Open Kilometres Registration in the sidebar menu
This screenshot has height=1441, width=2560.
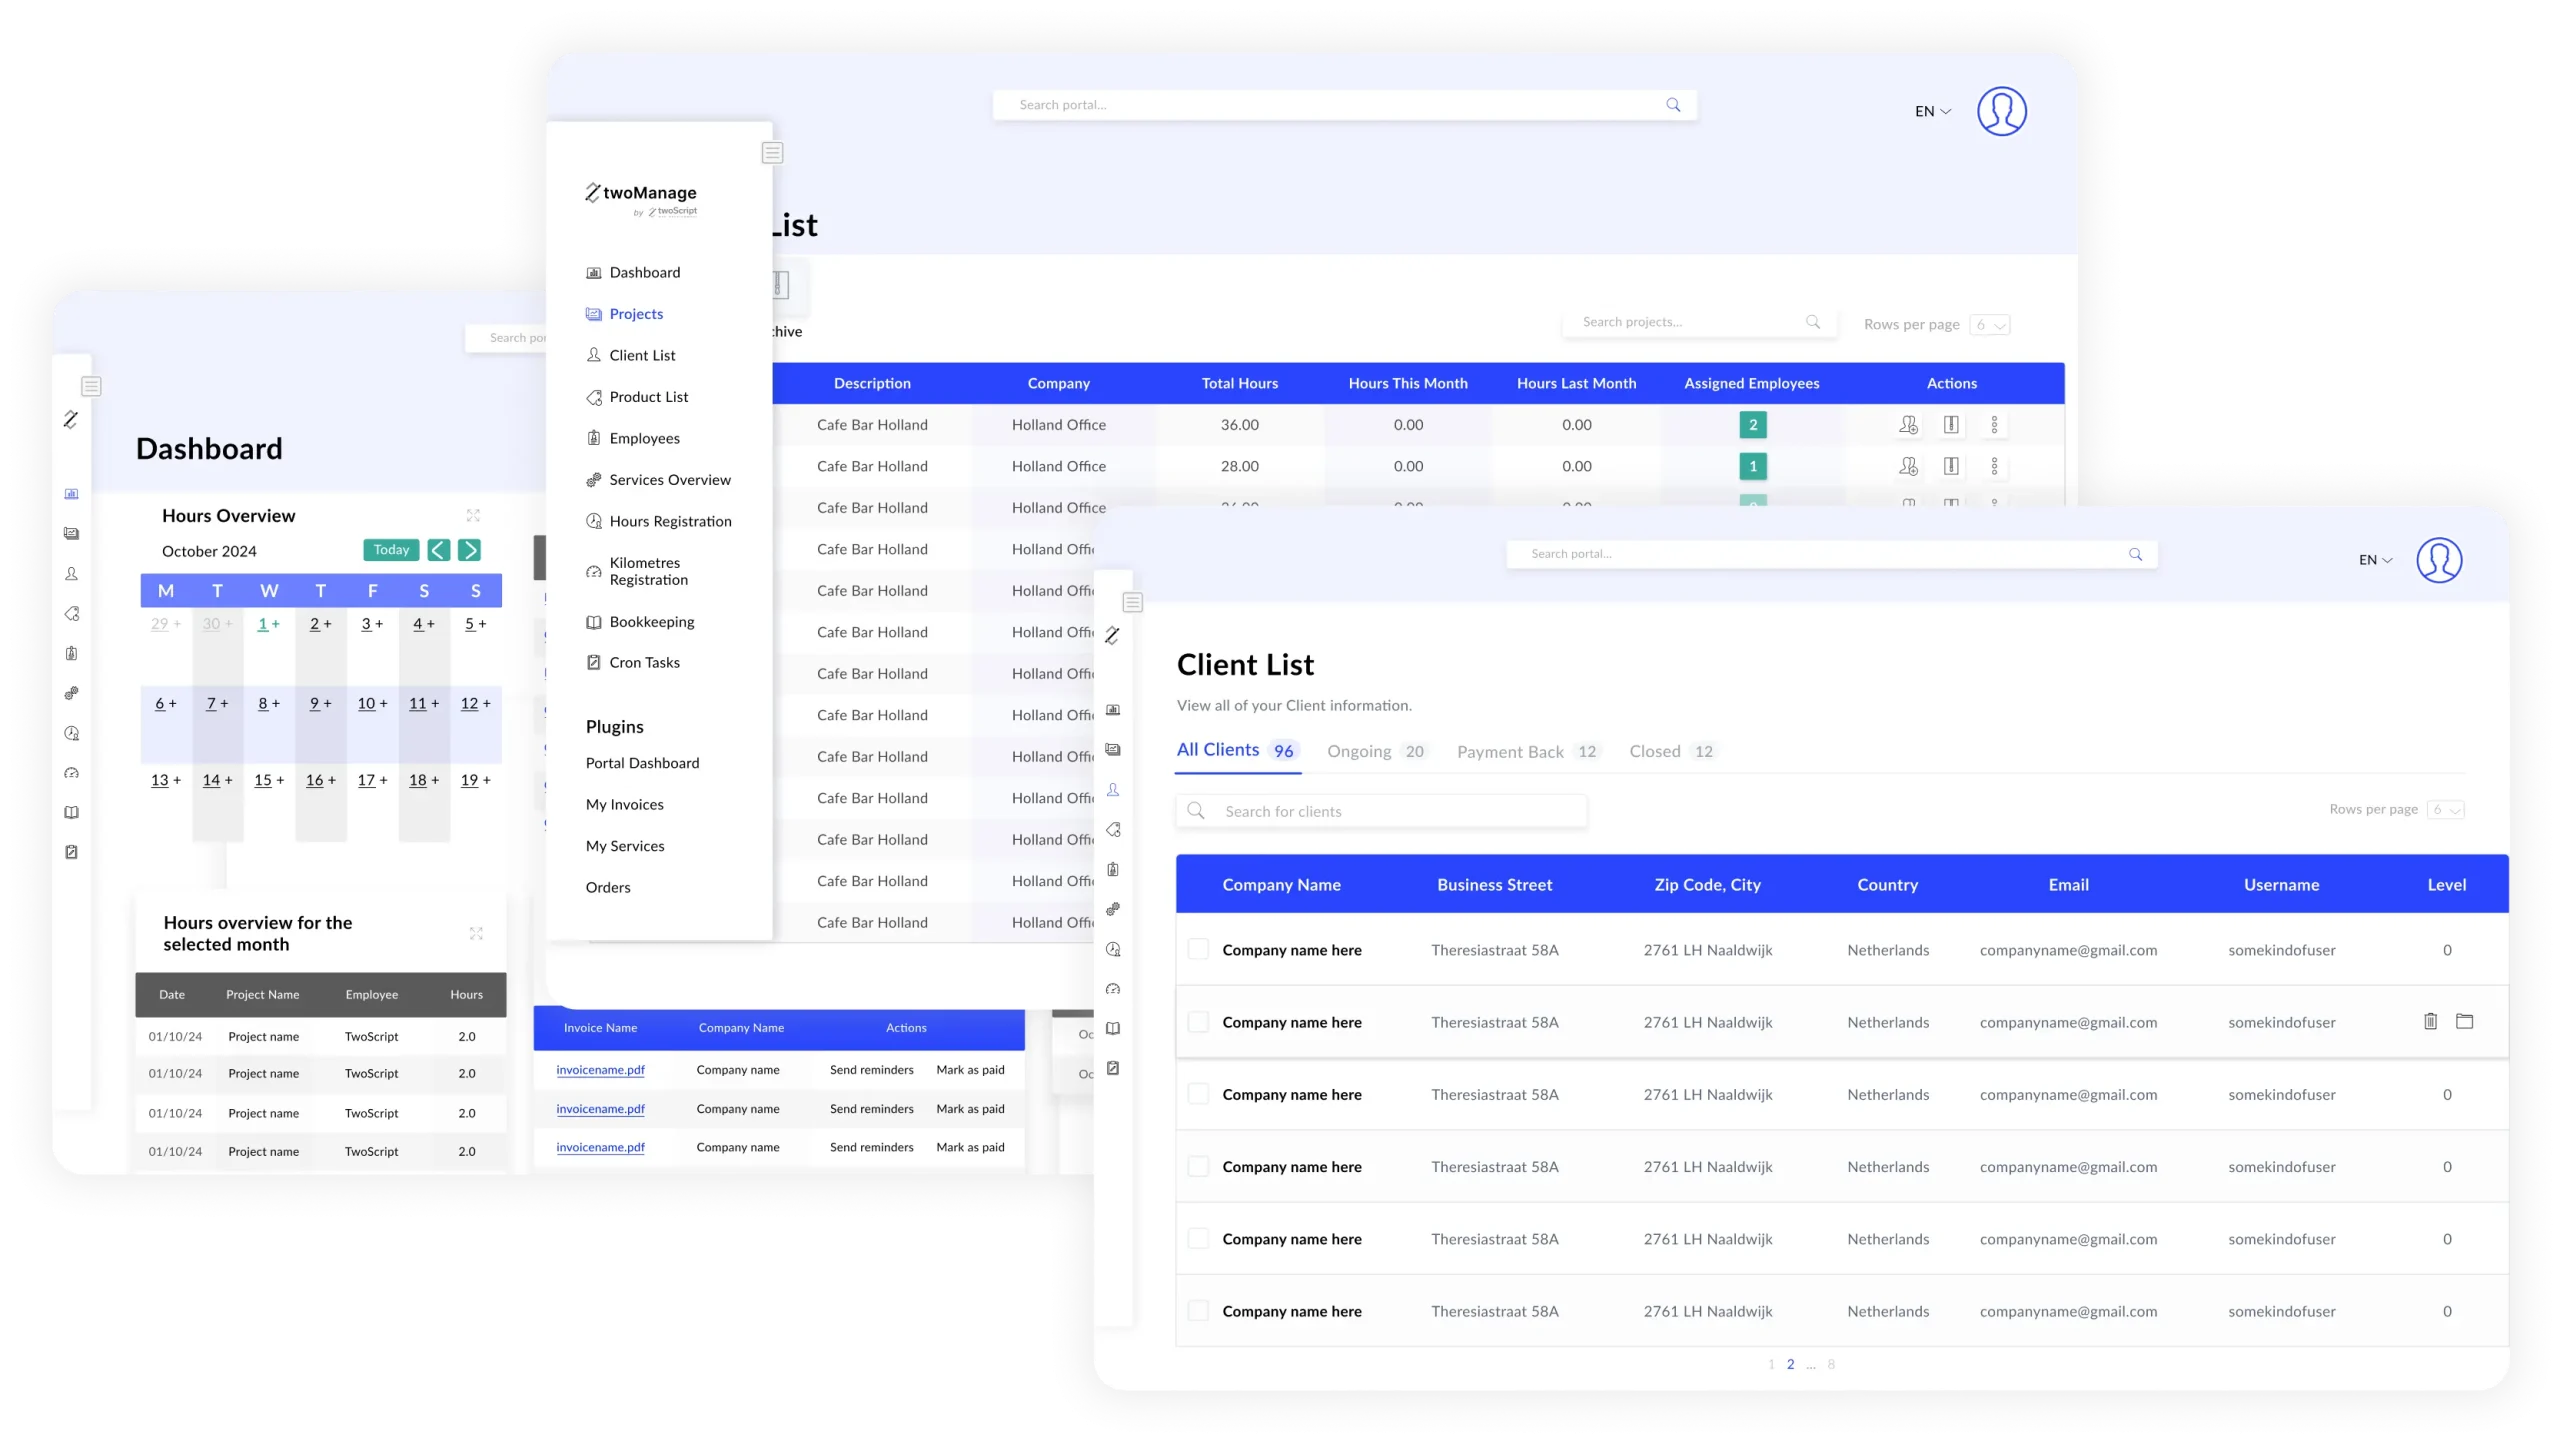(x=637, y=571)
